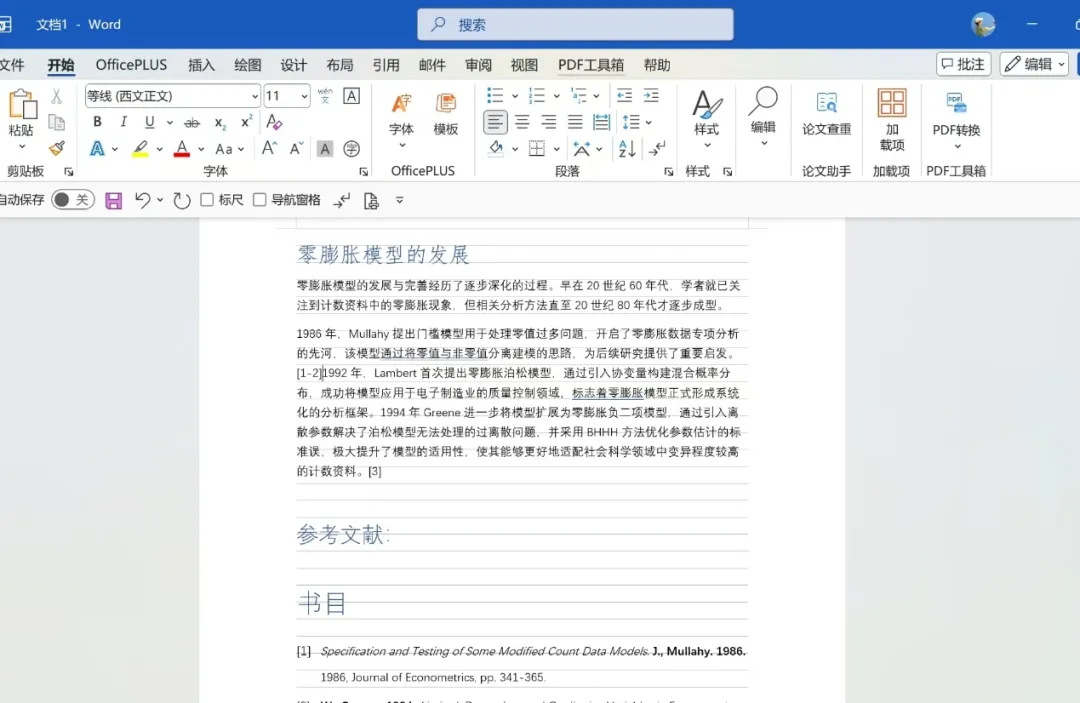Expand the font color dropdown arrow
The width and height of the screenshot is (1080, 703).
201,149
